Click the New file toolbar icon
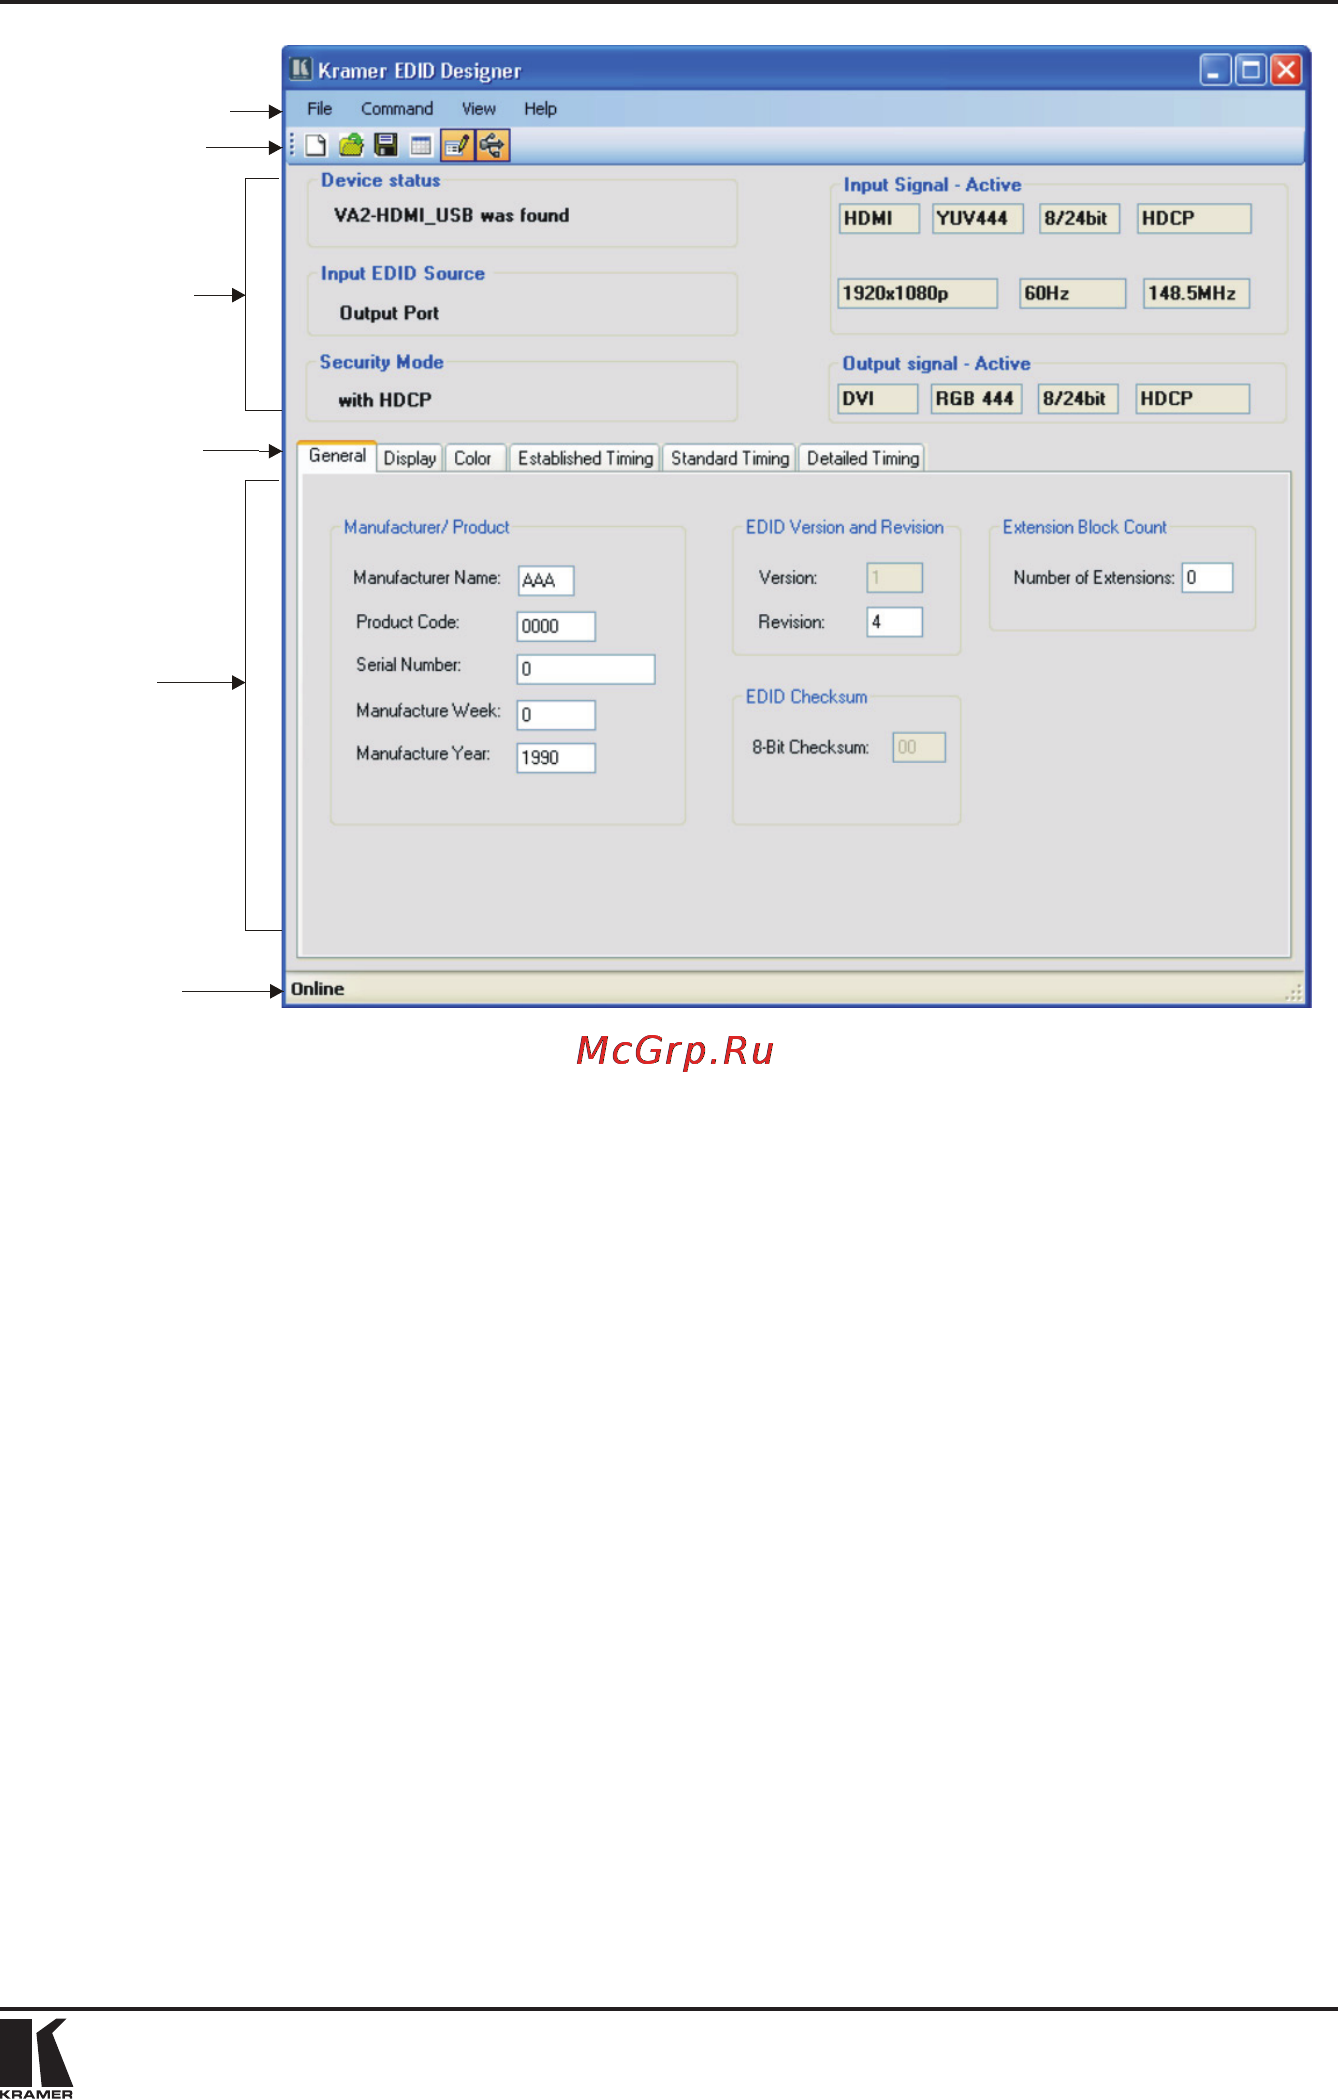Viewport: 1338px width, 2099px height. click(x=316, y=146)
